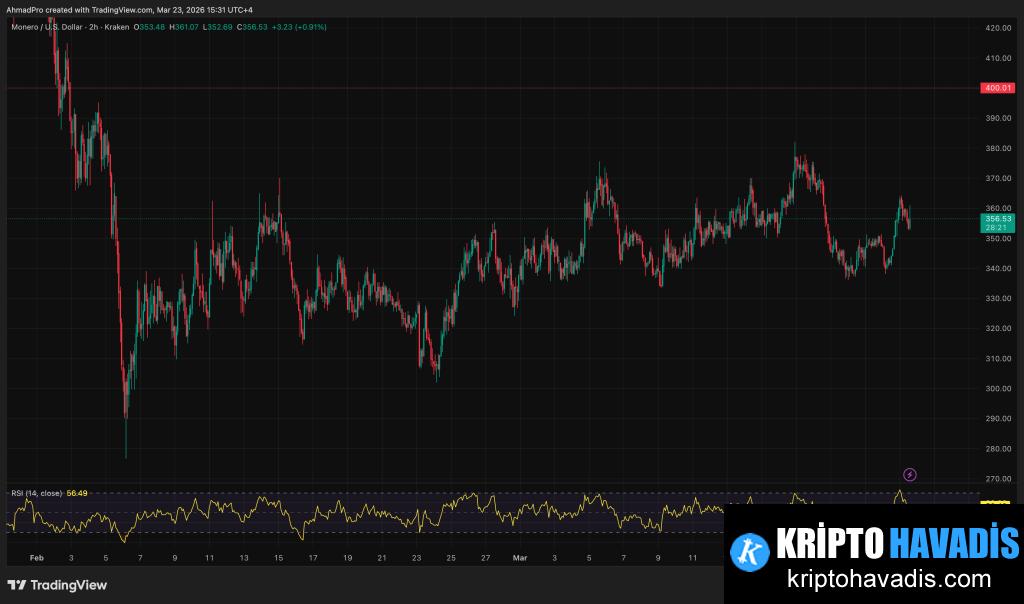Click the 280.00 price axis label
This screenshot has height=604, width=1024.
click(998, 449)
